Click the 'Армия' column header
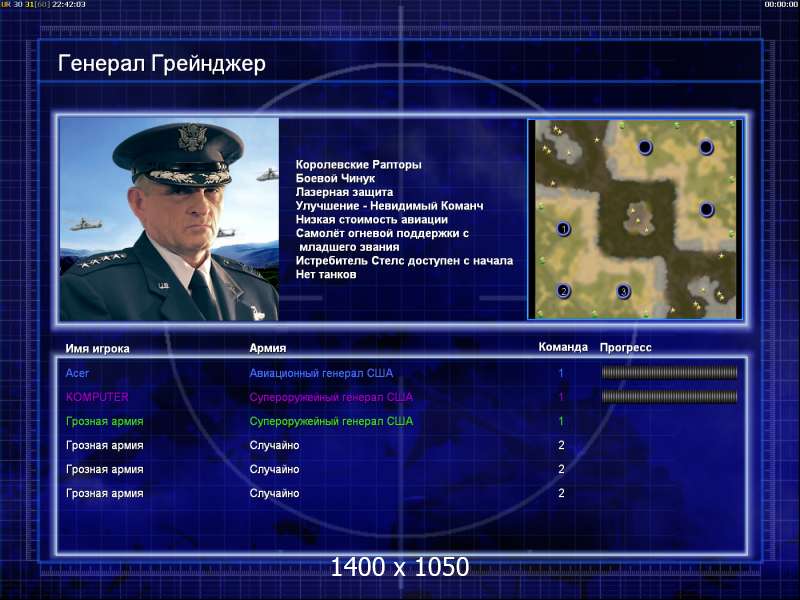800x600 pixels. 268,348
